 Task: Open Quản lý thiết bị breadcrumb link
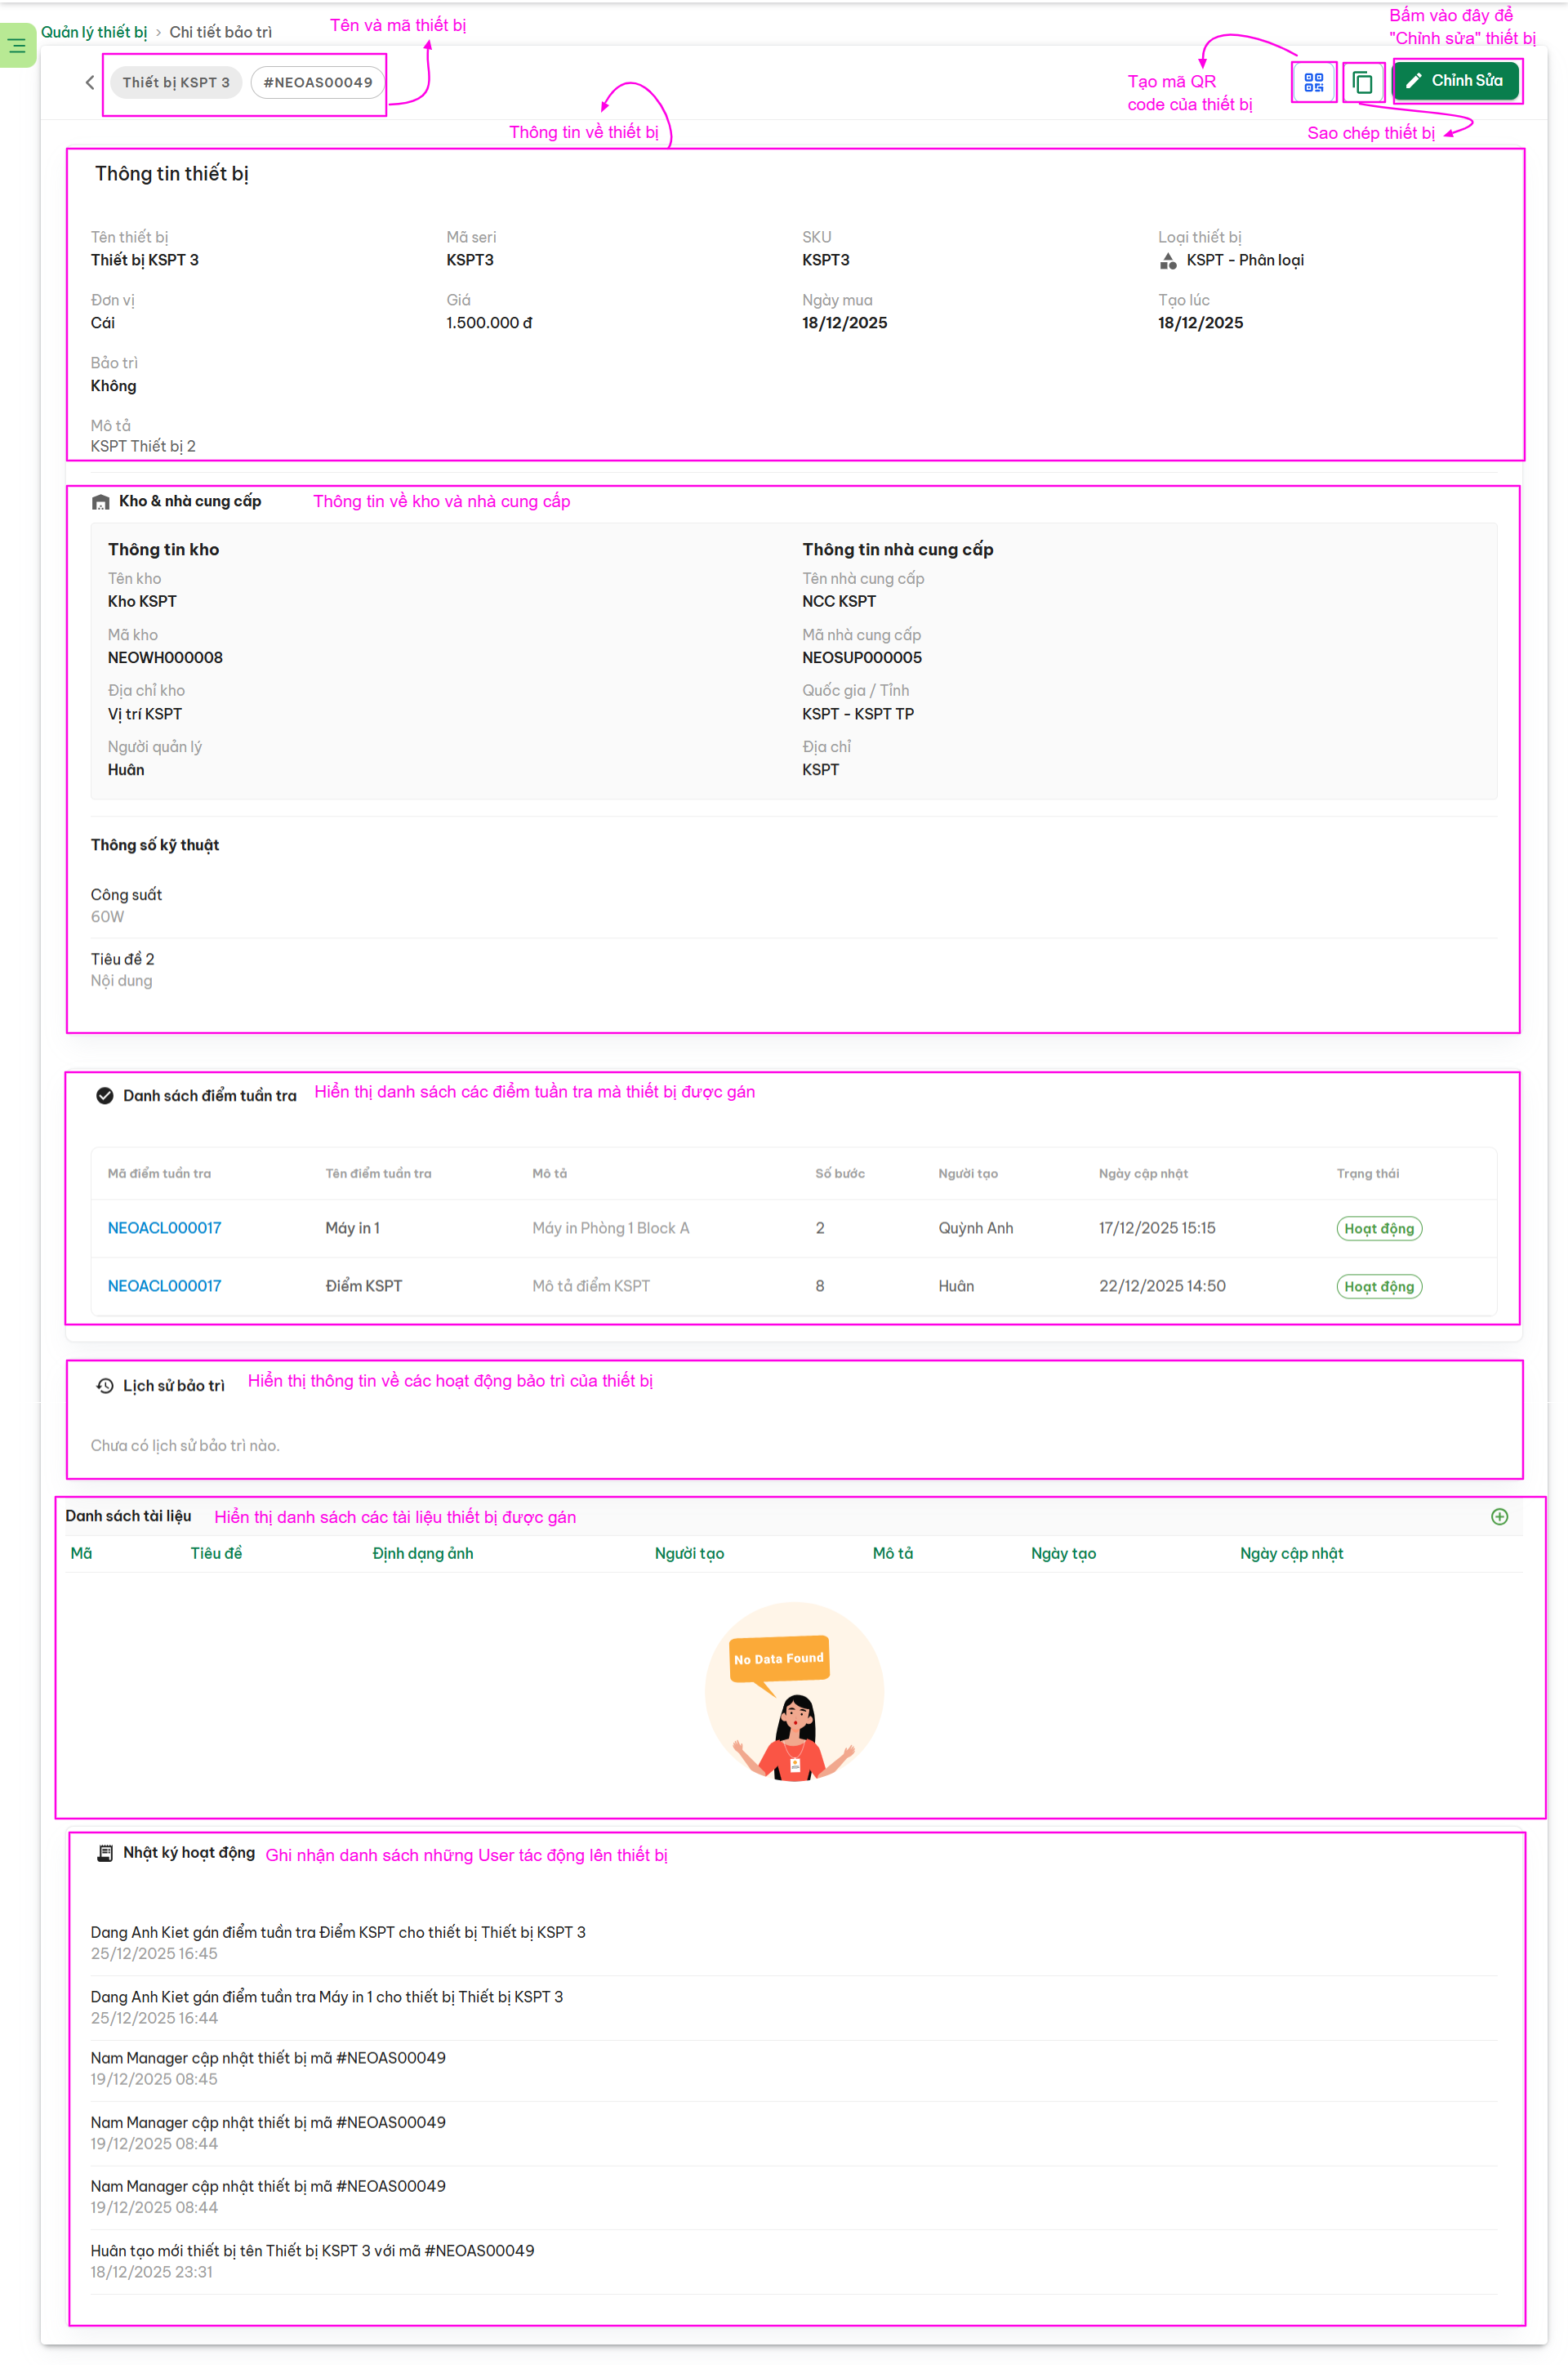[x=94, y=32]
